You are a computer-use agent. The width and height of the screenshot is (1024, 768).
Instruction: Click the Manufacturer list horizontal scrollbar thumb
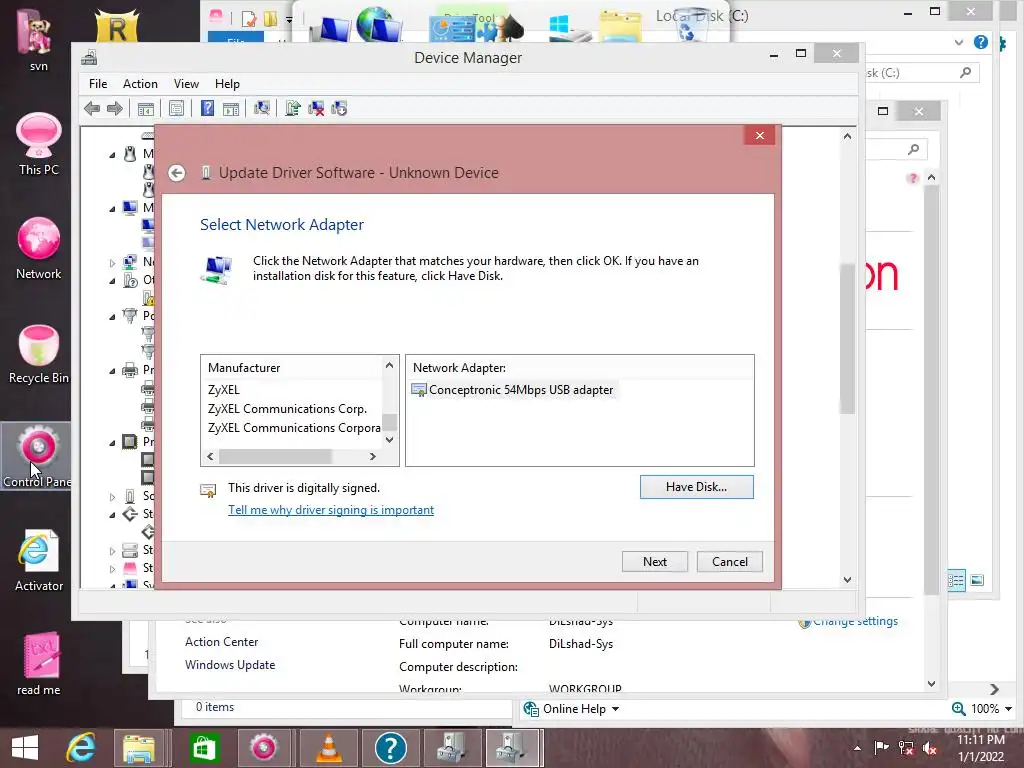pos(276,456)
